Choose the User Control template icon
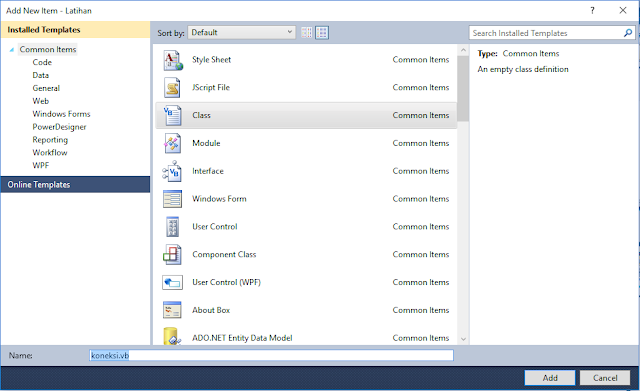The height and width of the screenshot is (391, 640). pyautogui.click(x=172, y=227)
